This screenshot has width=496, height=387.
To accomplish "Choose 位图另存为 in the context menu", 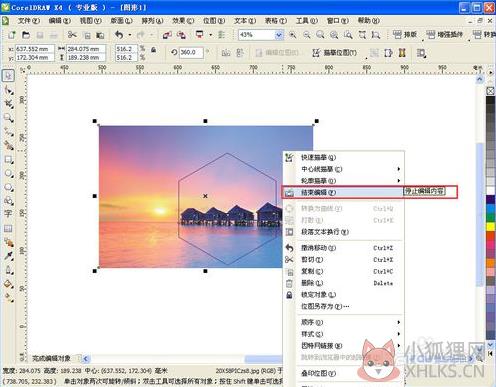I will (x=343, y=306).
